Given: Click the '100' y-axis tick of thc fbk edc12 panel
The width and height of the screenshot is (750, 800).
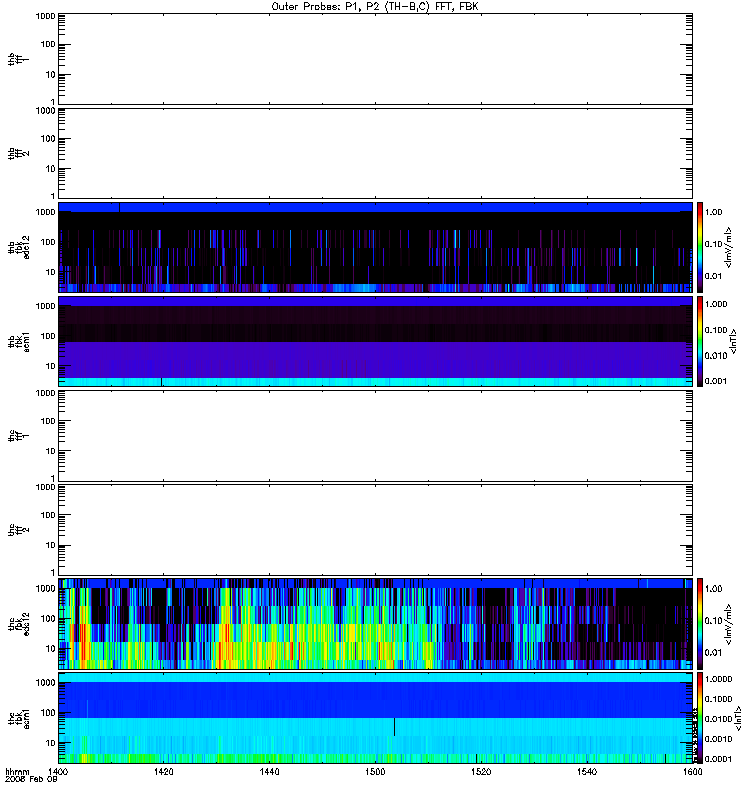Looking at the screenshot, I should [x=48, y=618].
